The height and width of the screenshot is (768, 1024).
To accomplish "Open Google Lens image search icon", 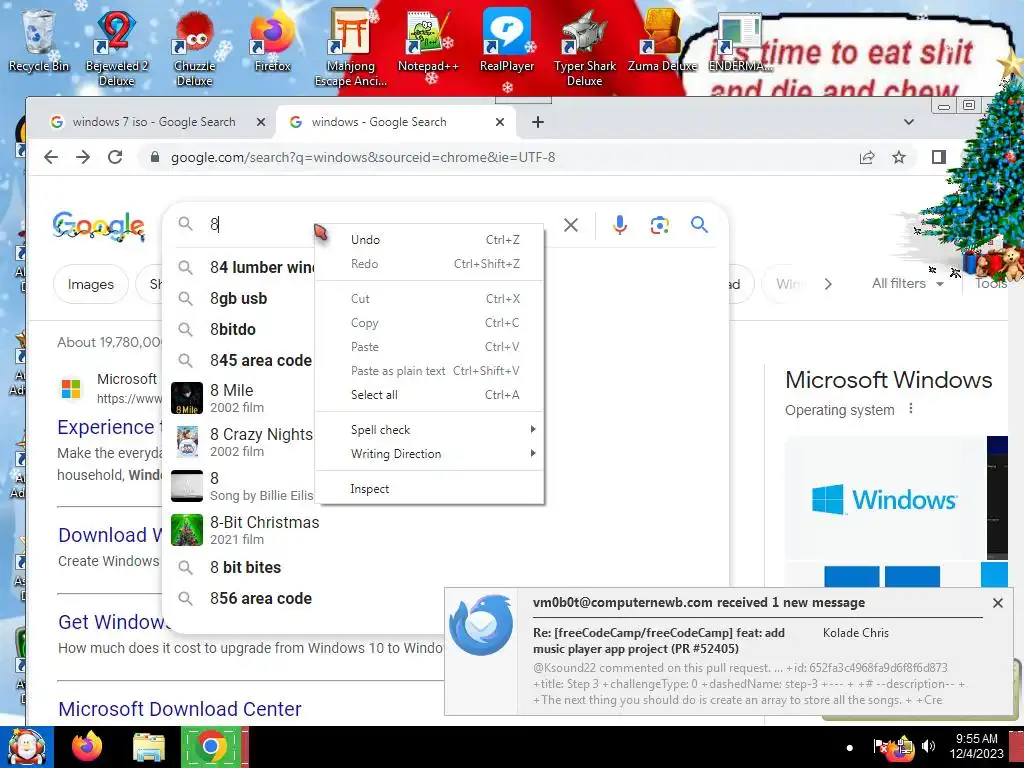I will 660,225.
